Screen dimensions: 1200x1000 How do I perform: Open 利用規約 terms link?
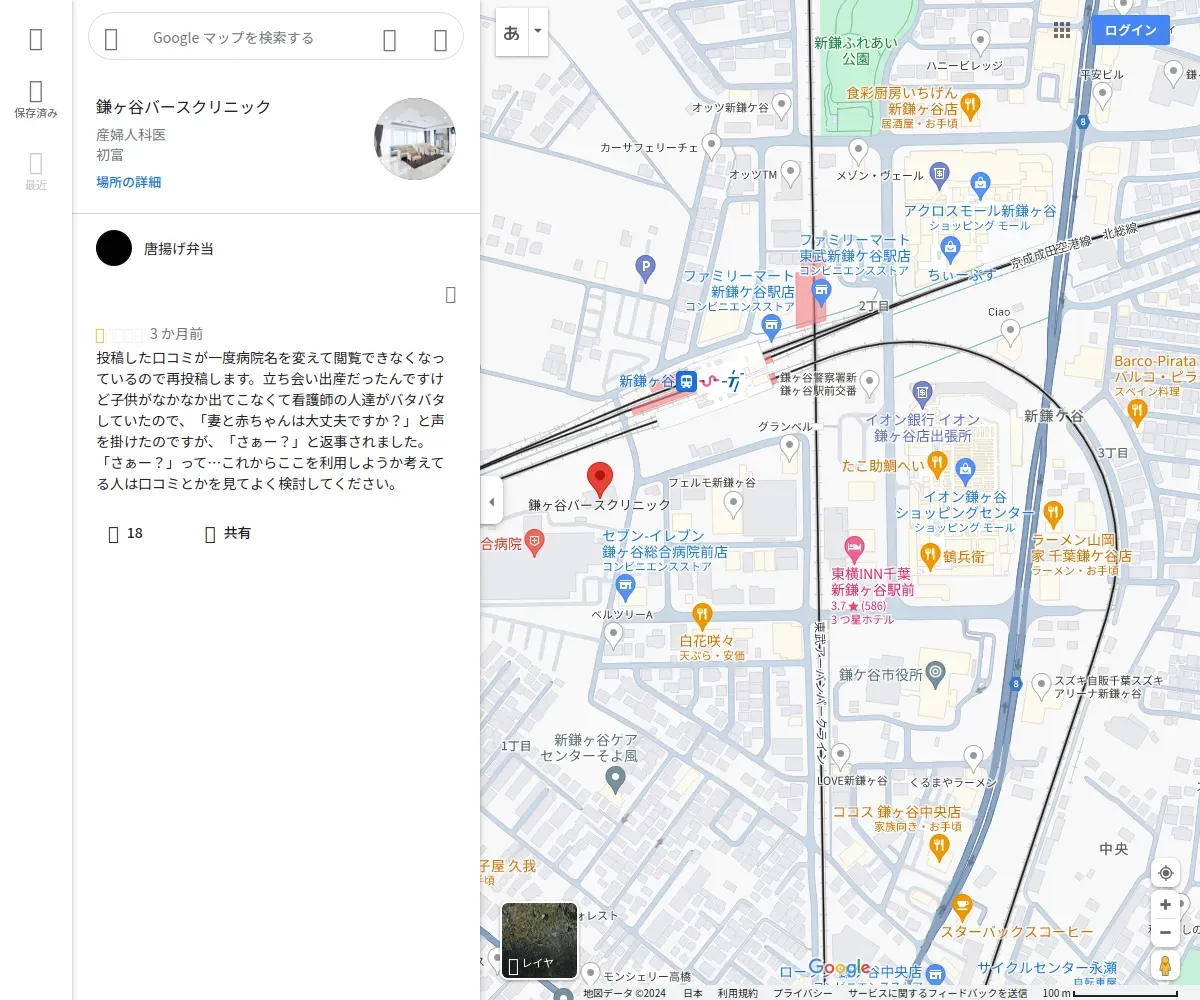pyautogui.click(x=738, y=993)
